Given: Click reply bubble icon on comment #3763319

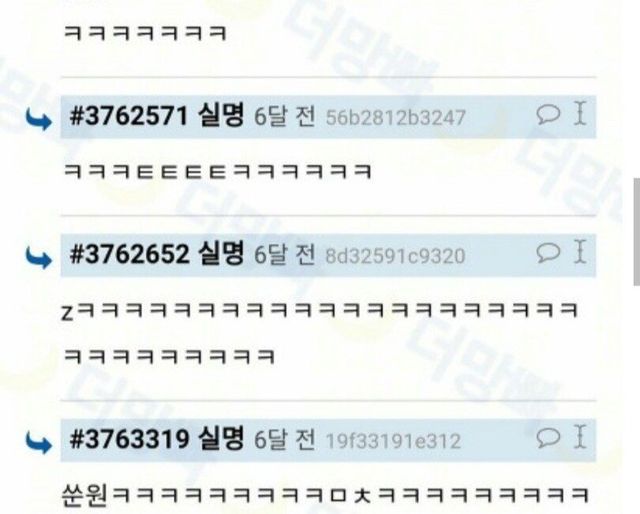Looking at the screenshot, I should coord(548,437).
